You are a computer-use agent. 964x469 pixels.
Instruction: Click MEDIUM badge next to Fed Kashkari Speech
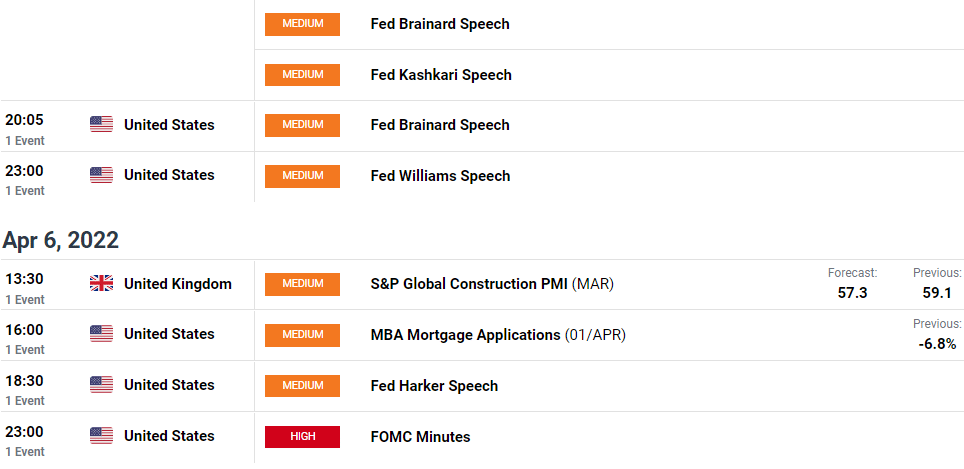(x=302, y=75)
